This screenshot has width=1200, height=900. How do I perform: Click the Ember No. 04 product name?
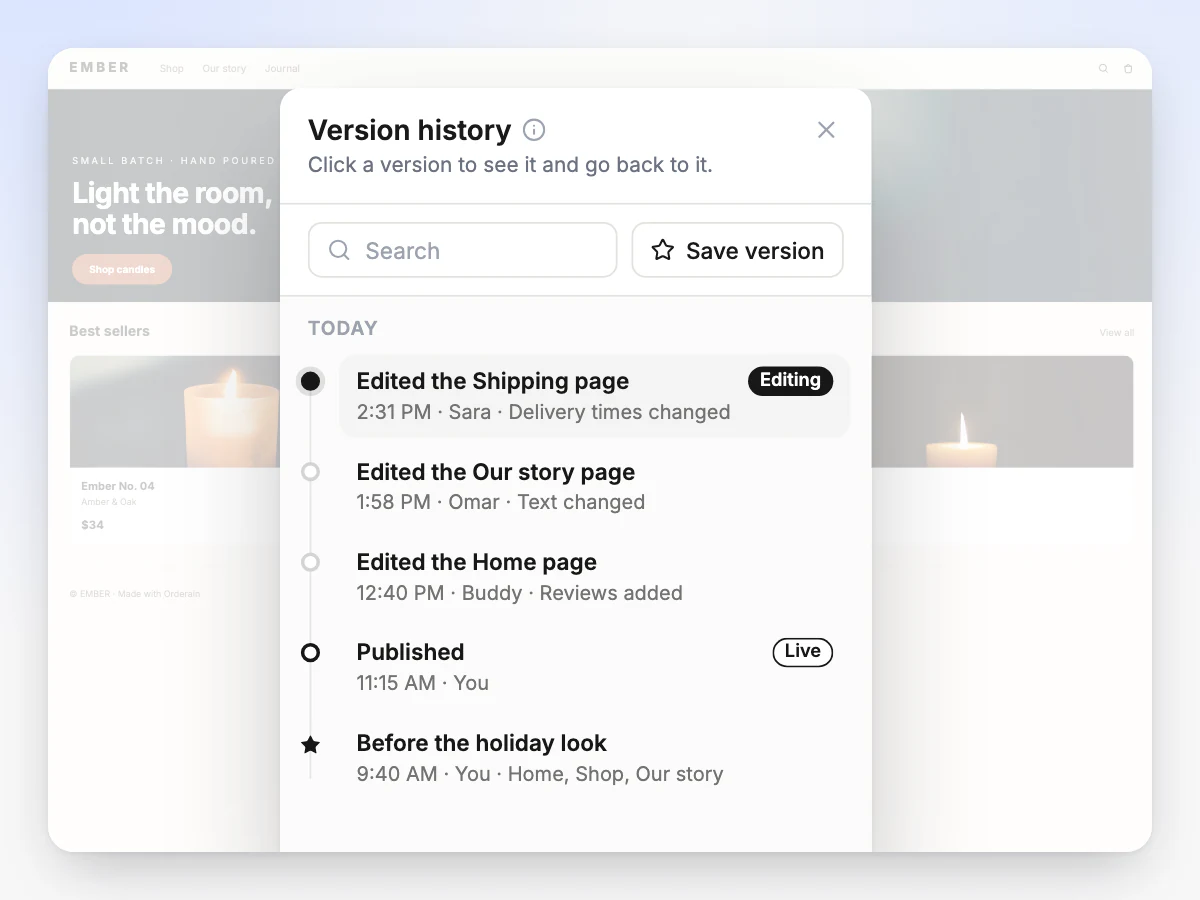pyautogui.click(x=118, y=486)
